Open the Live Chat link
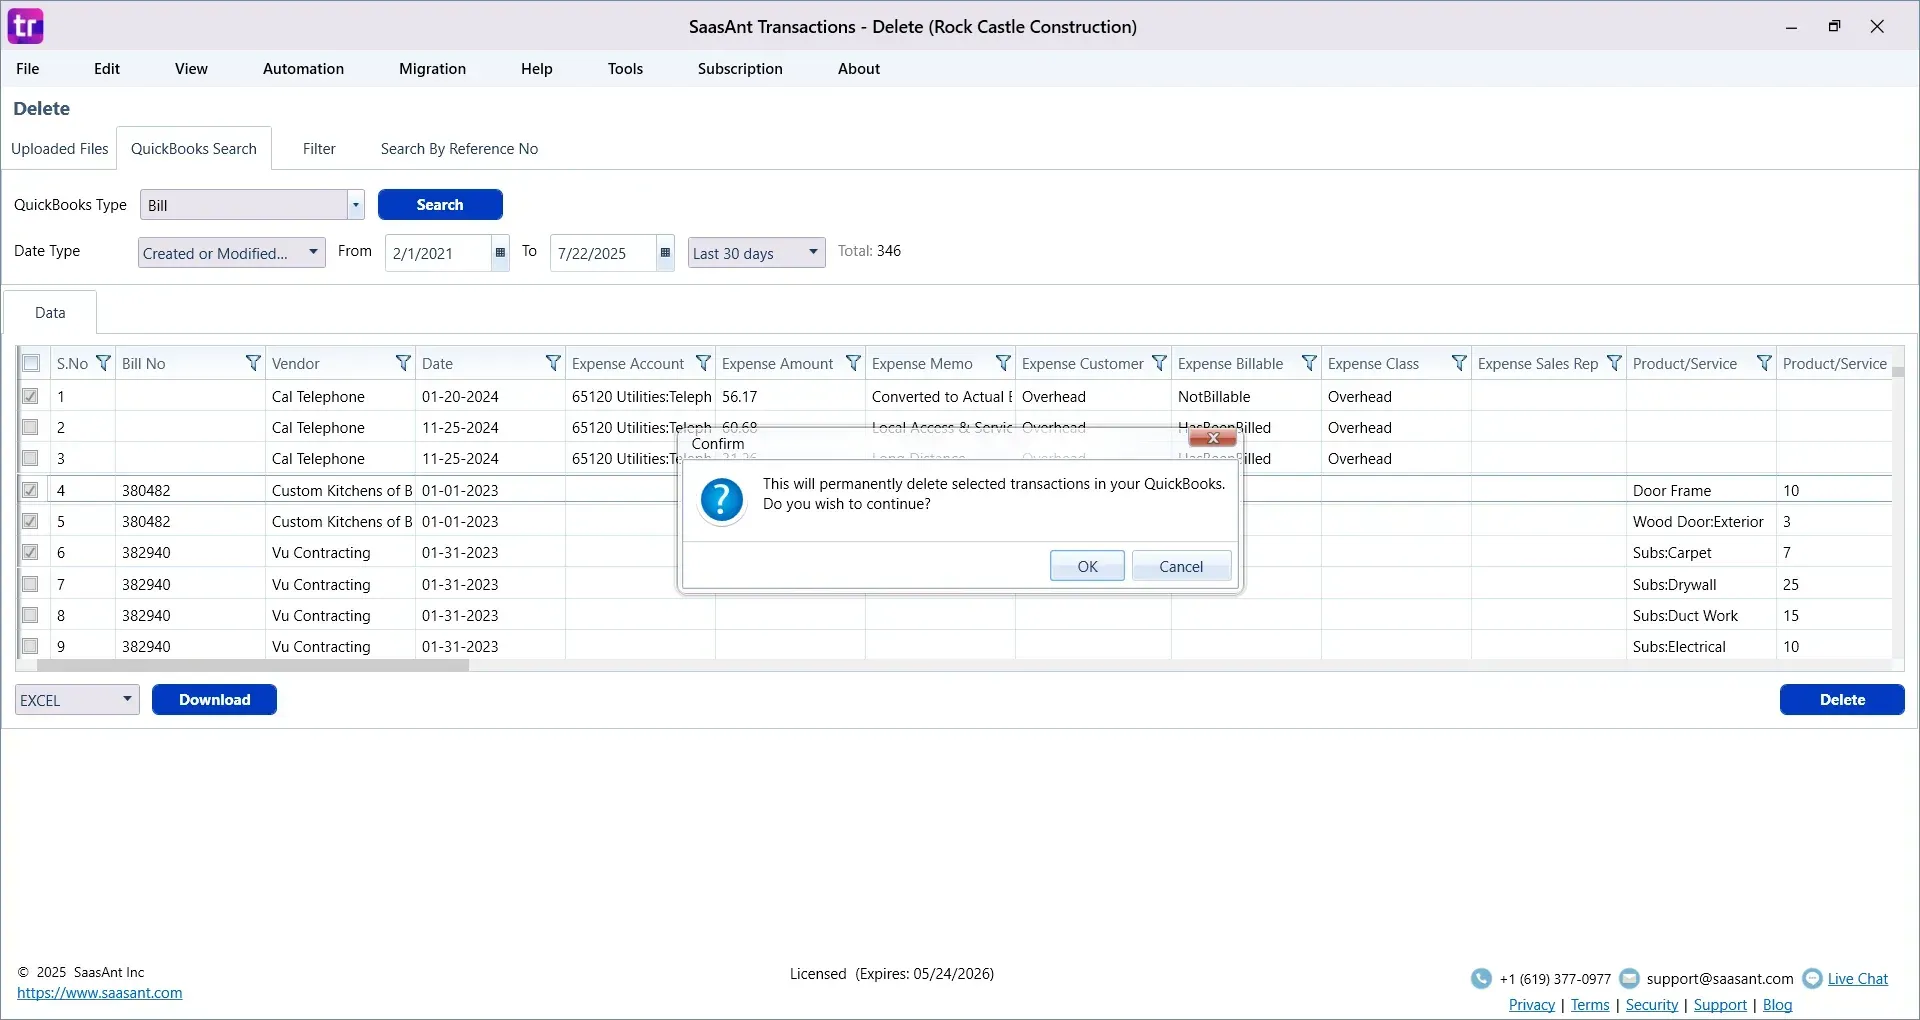Viewport: 1920px width, 1020px height. 1857,979
